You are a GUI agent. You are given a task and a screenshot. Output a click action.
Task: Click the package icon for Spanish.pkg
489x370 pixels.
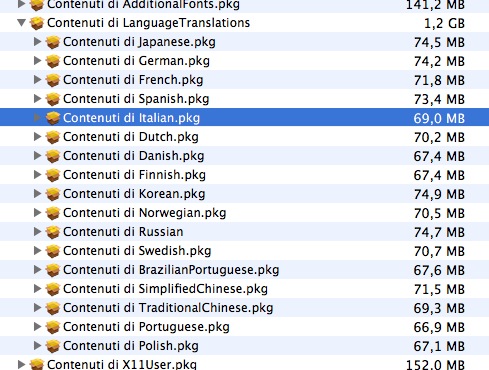pyautogui.click(x=53, y=99)
